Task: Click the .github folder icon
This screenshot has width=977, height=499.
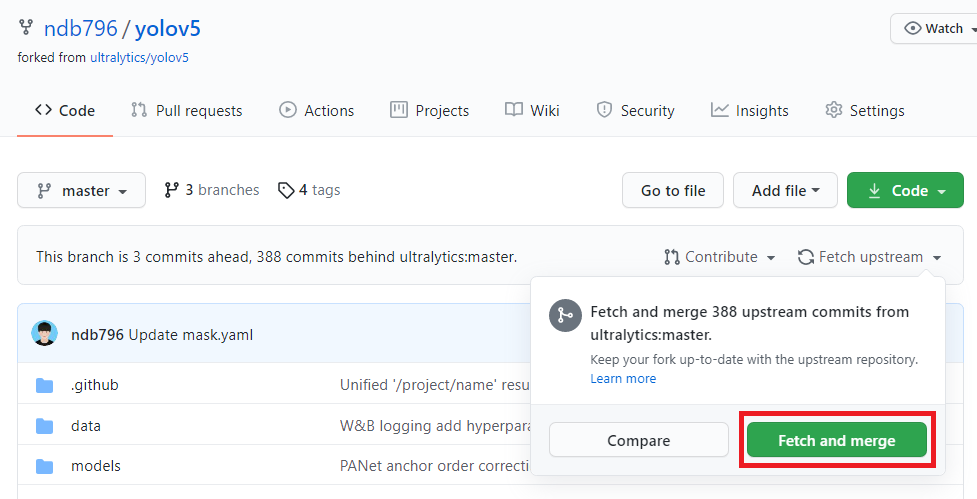Action: point(44,385)
